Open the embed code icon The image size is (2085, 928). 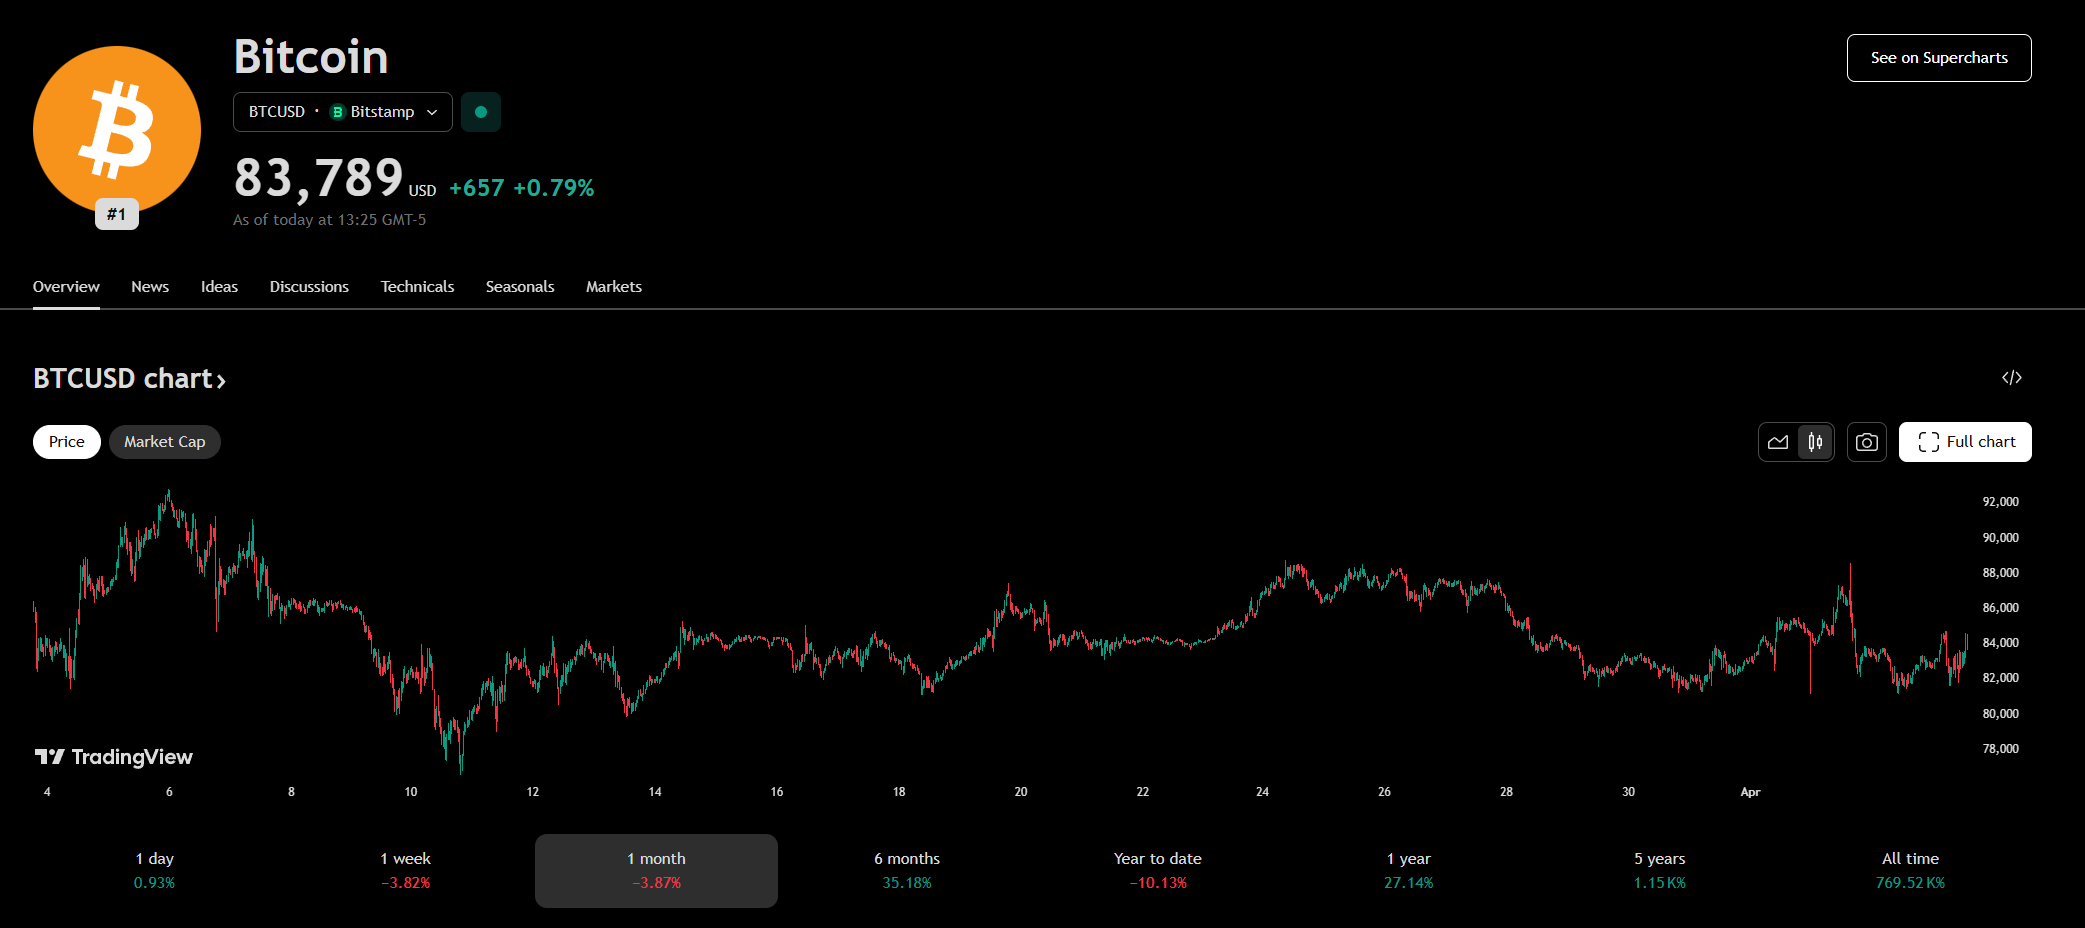click(x=2012, y=378)
